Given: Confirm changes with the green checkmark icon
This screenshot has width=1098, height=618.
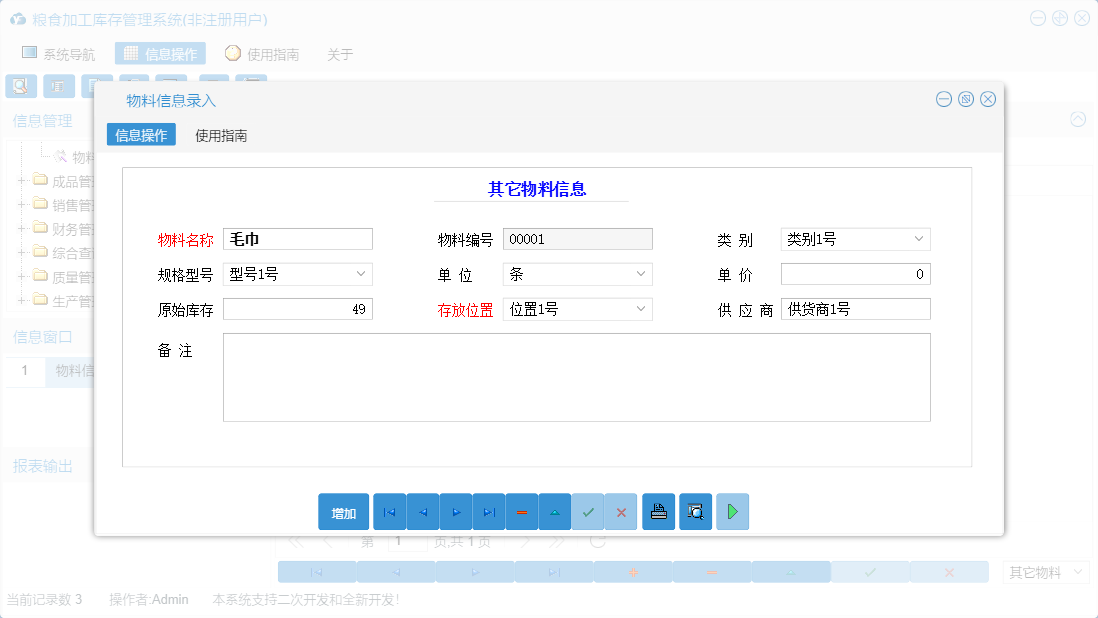Looking at the screenshot, I should tap(587, 511).
